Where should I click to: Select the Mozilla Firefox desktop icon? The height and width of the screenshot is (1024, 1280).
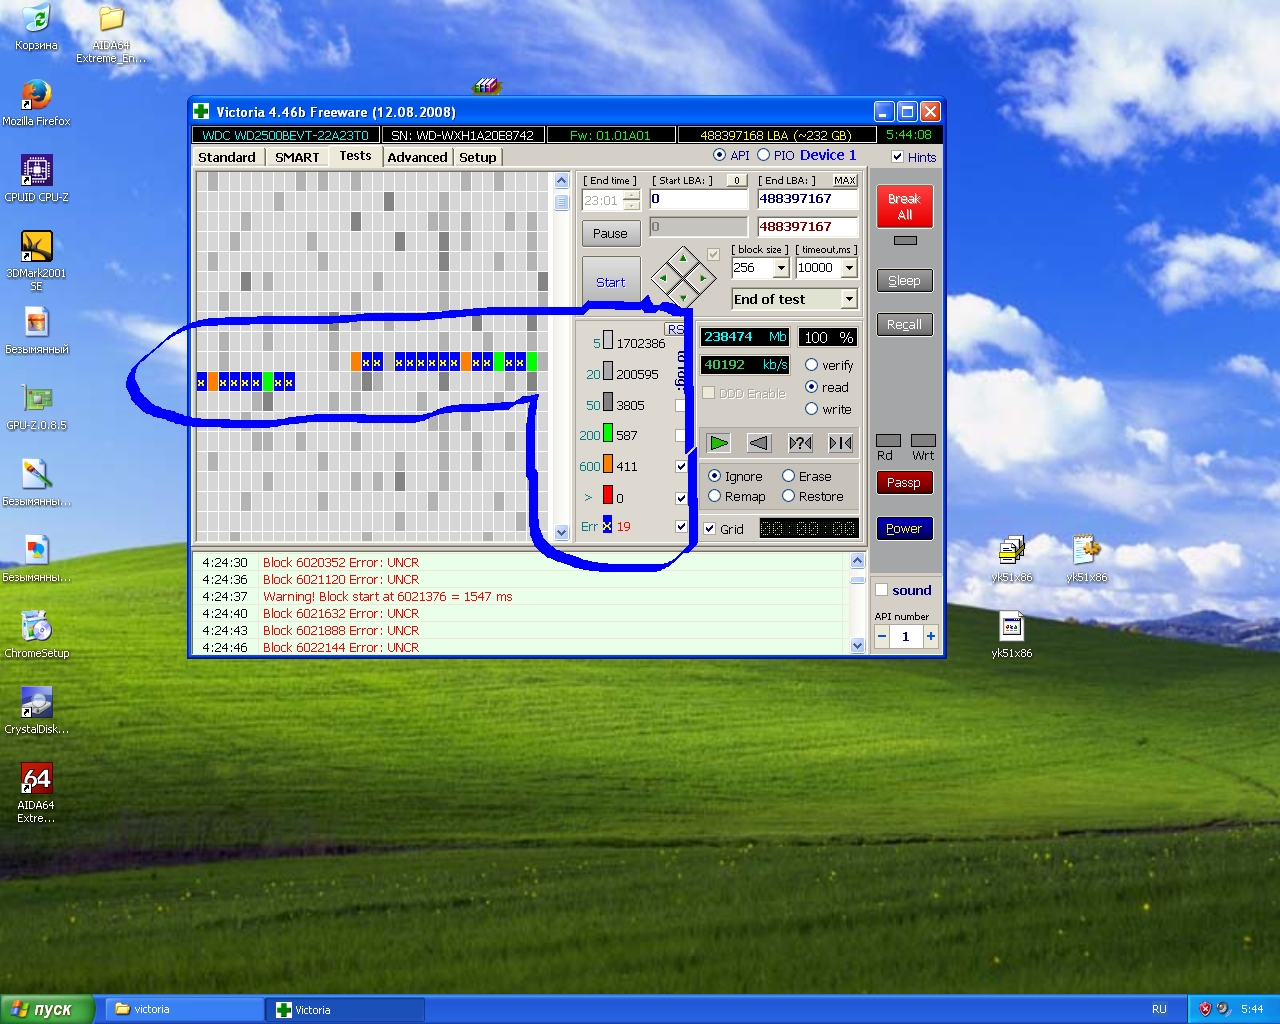click(x=36, y=103)
